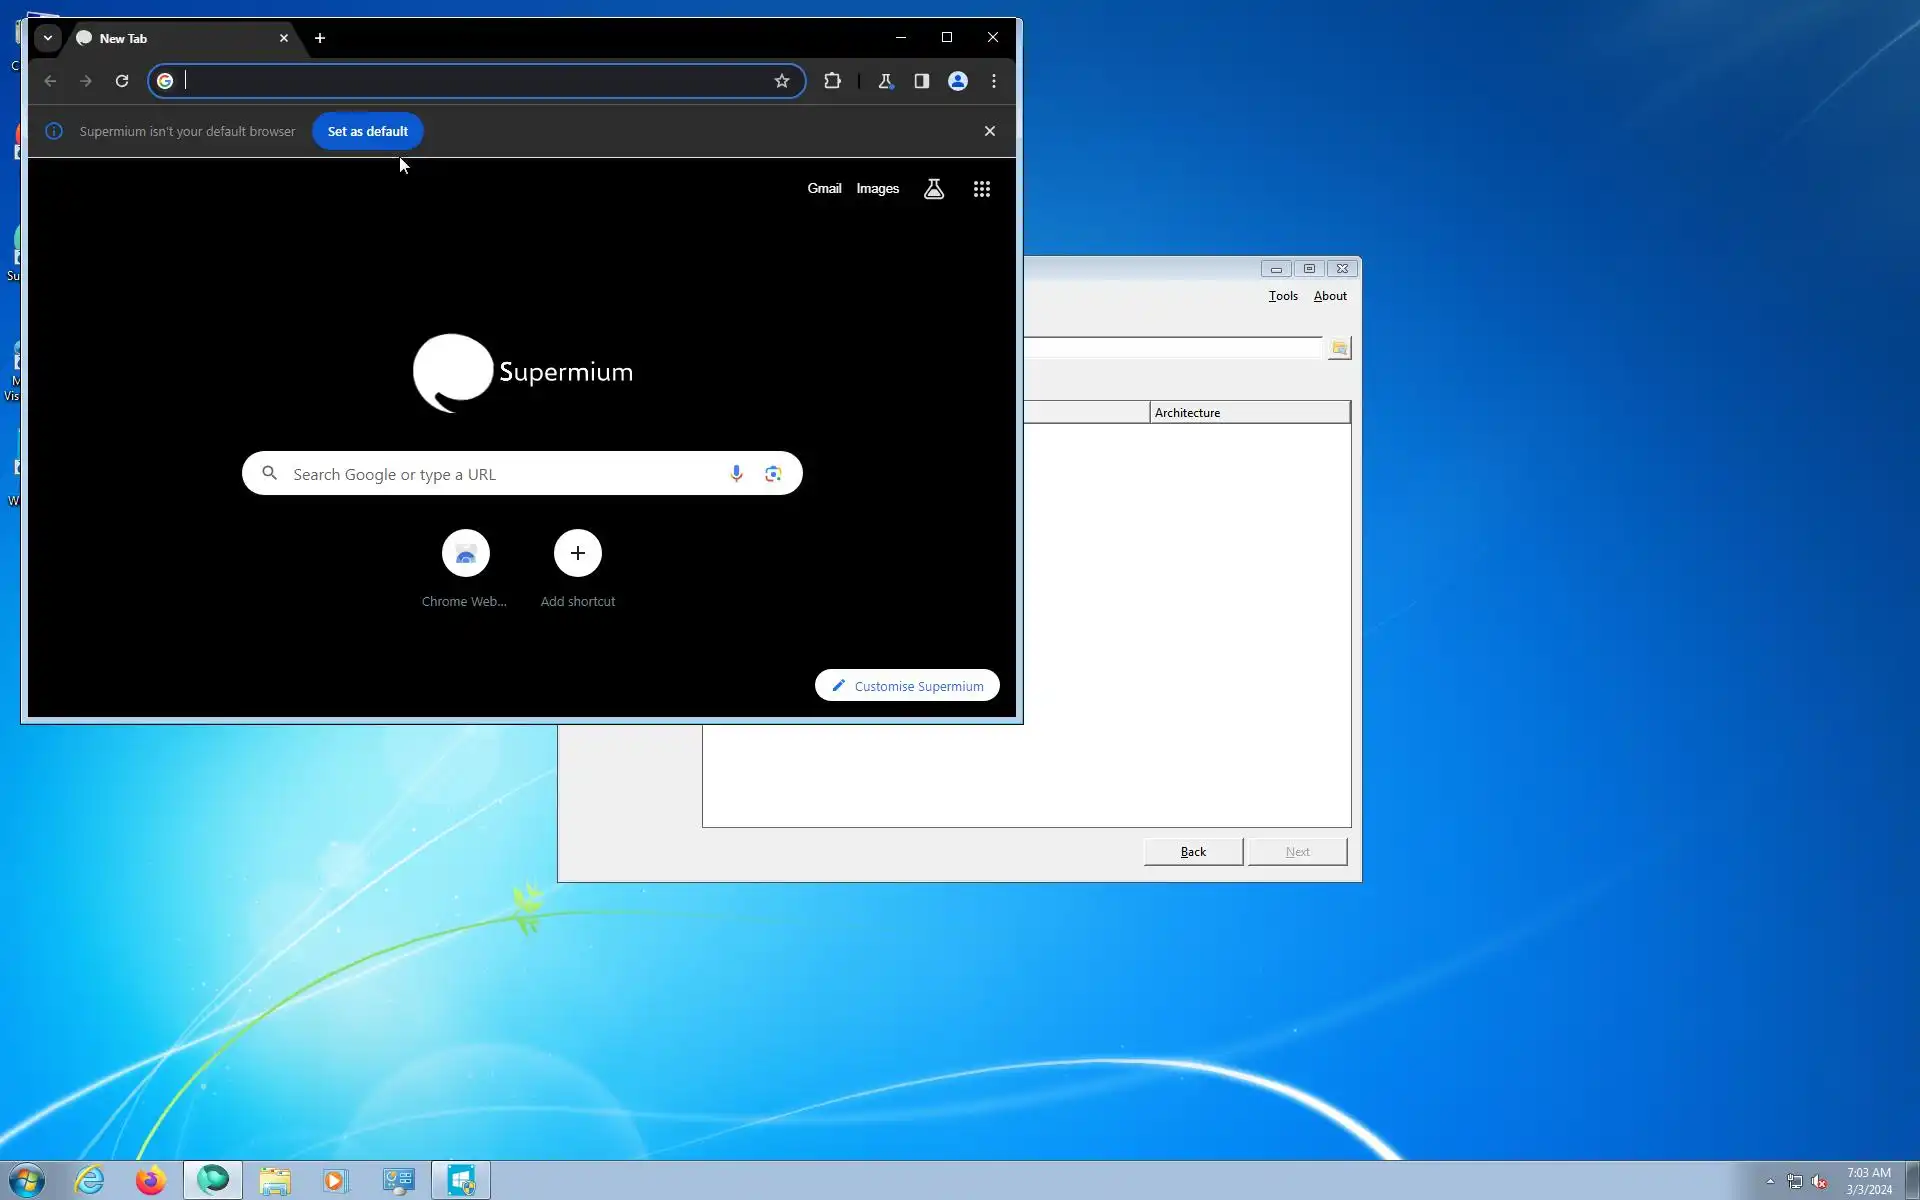Start voice search with microphone icon
The height and width of the screenshot is (1200, 1920).
(736, 473)
